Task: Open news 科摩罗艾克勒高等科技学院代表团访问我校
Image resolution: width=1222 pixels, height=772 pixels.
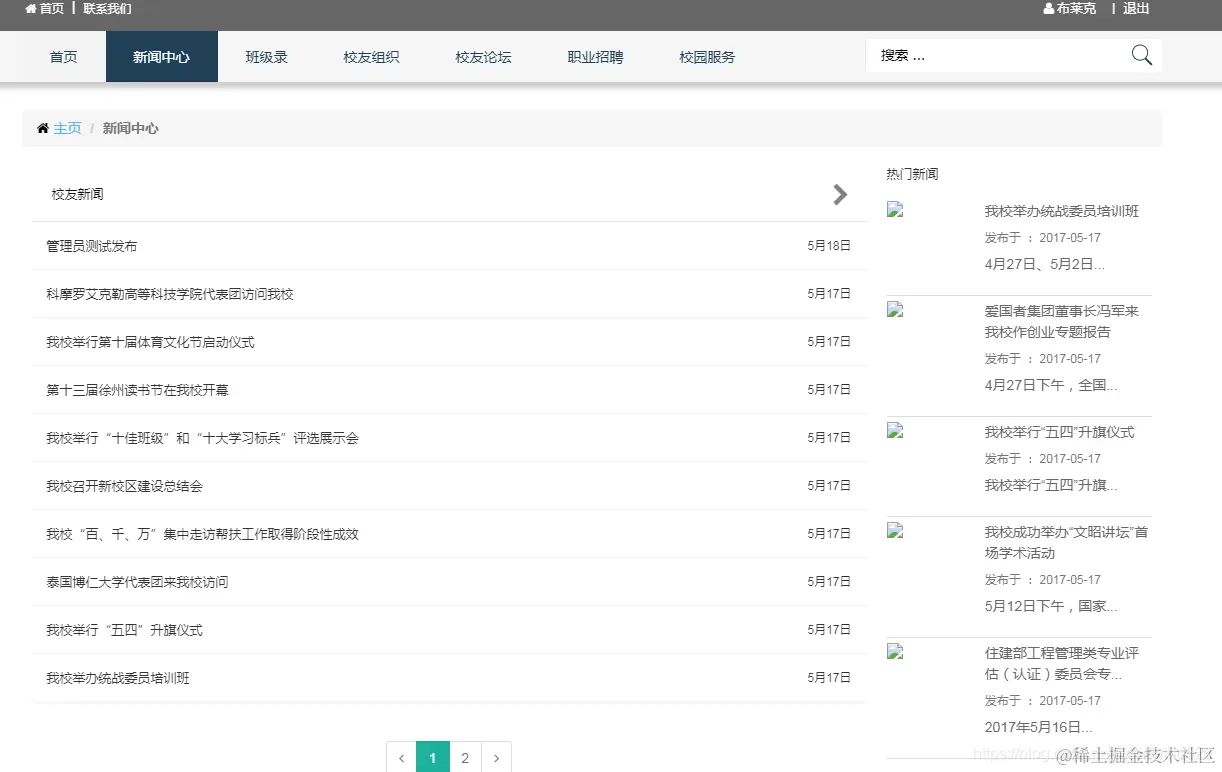Action: (170, 294)
